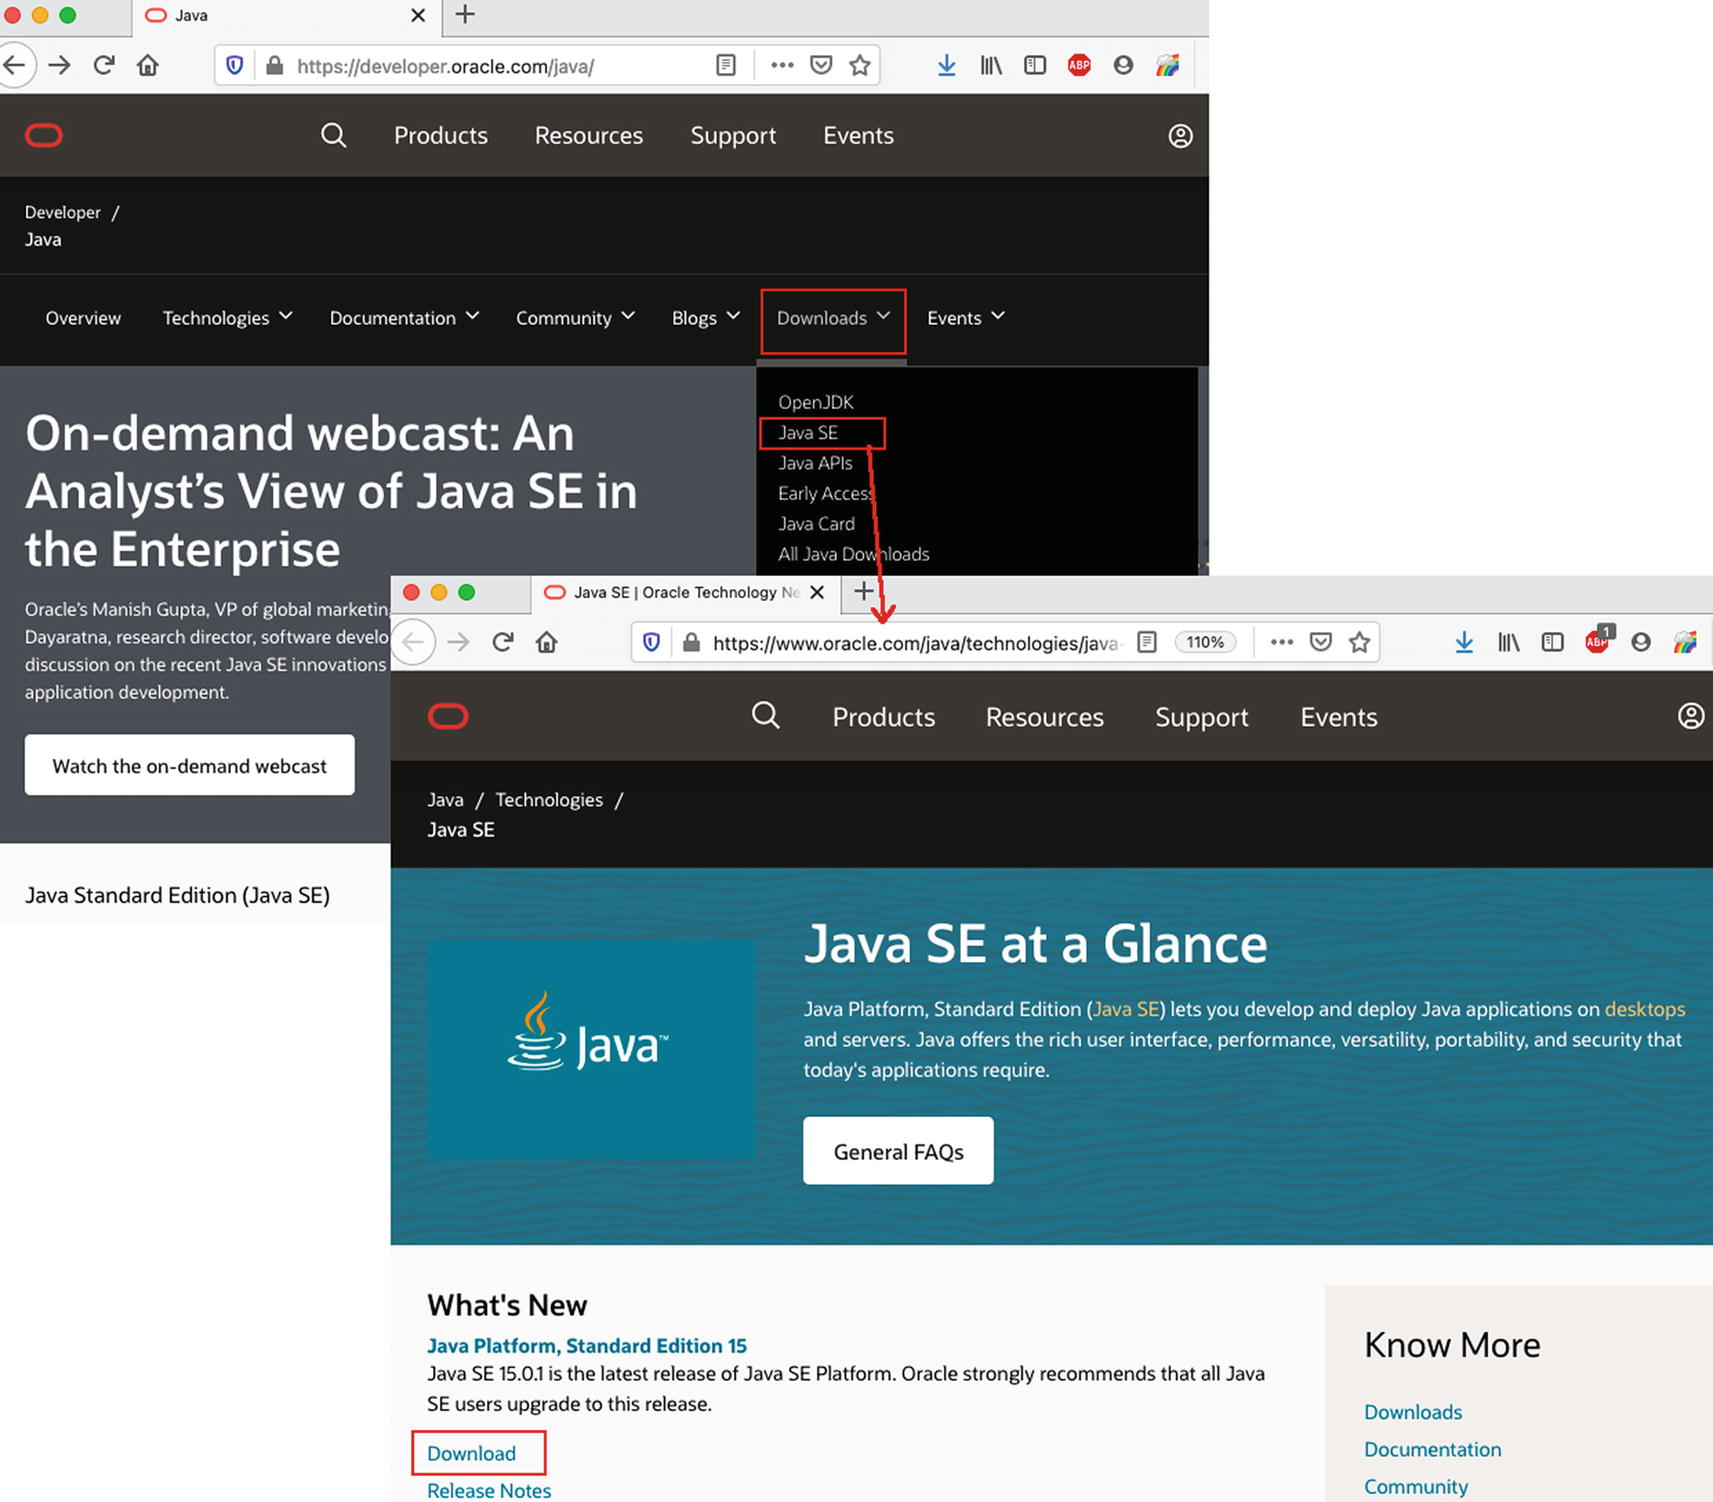Select OpenJDK from Downloads menu
The width and height of the screenshot is (1713, 1502).
[816, 402]
